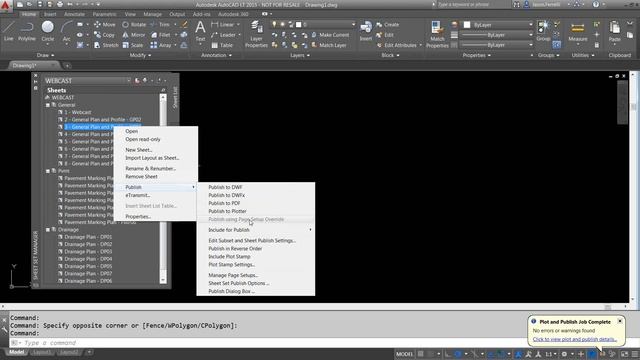Select the Polyline tool

pyautogui.click(x=27, y=31)
